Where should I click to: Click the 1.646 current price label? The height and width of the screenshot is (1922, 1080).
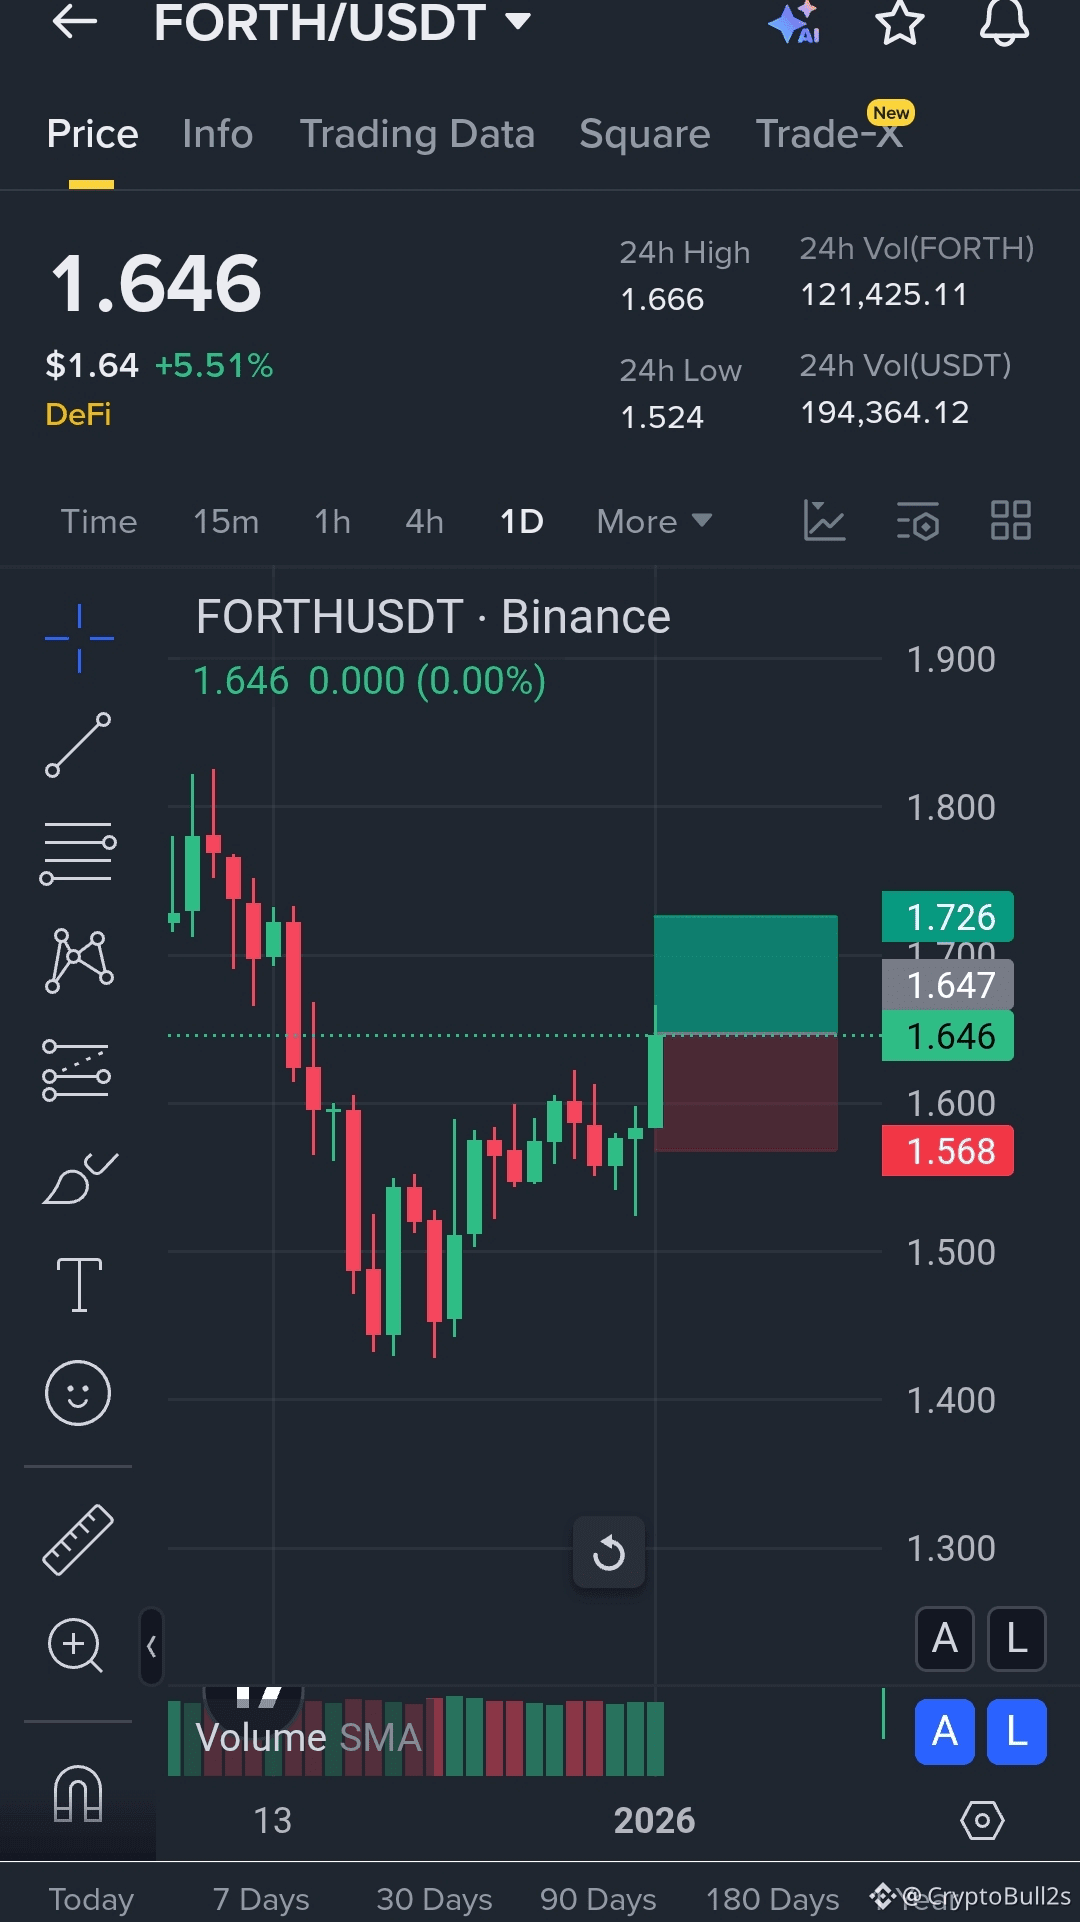(x=948, y=1036)
